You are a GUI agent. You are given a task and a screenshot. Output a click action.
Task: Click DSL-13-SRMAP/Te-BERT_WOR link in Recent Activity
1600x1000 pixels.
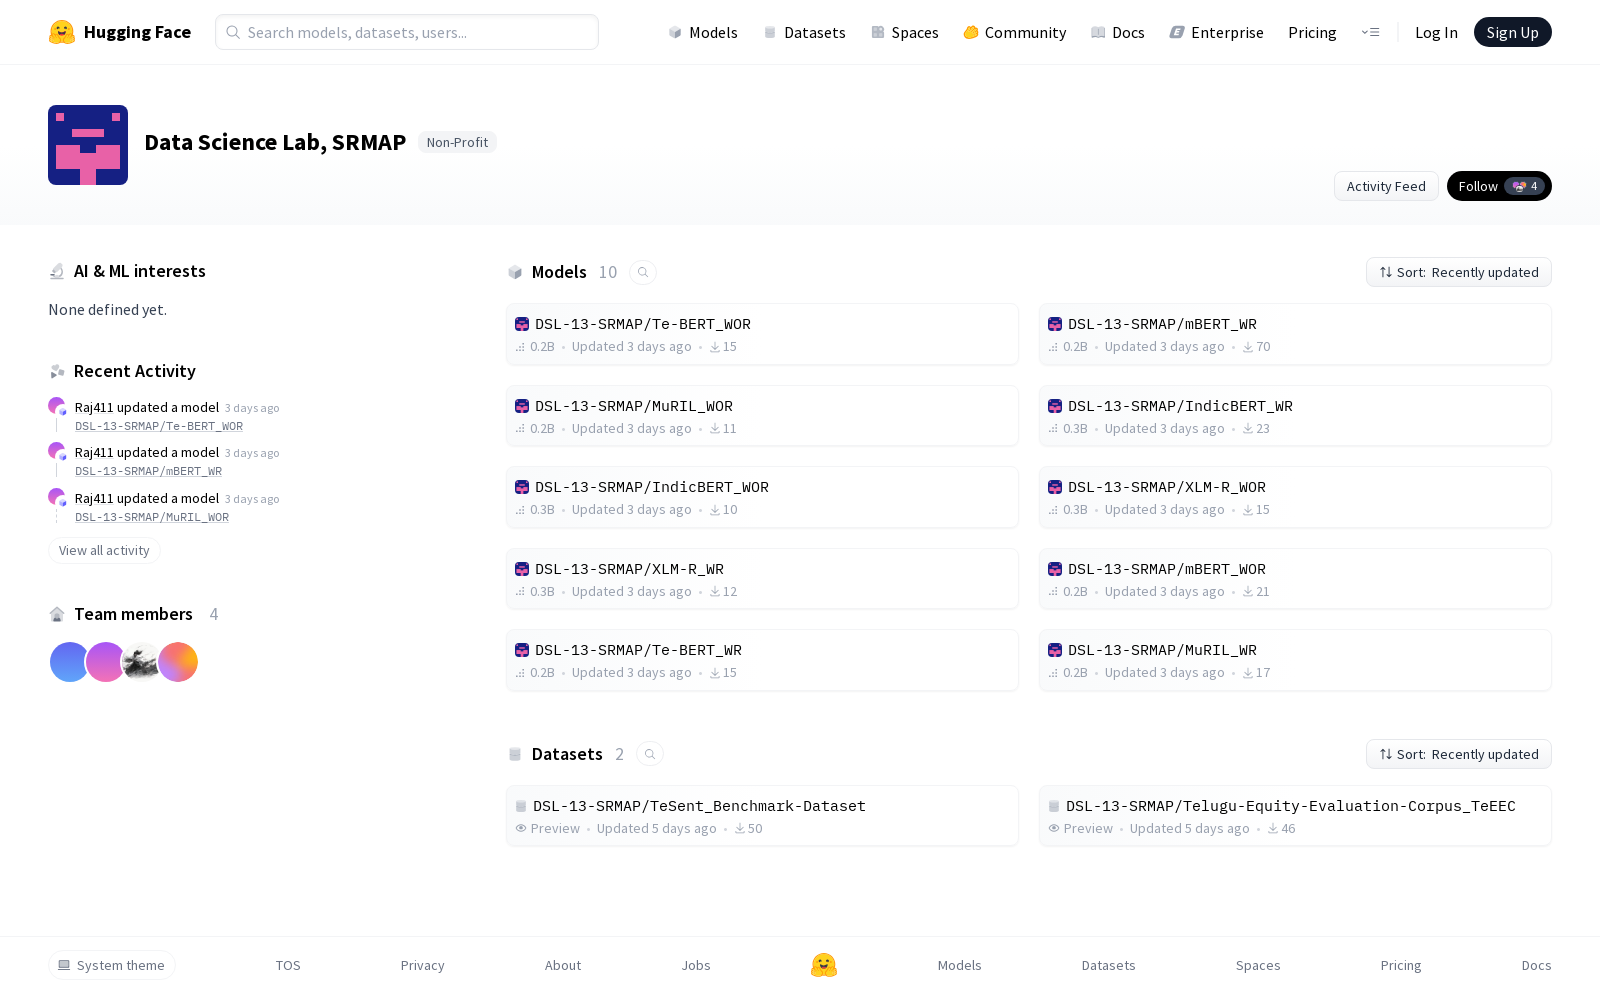coord(159,426)
